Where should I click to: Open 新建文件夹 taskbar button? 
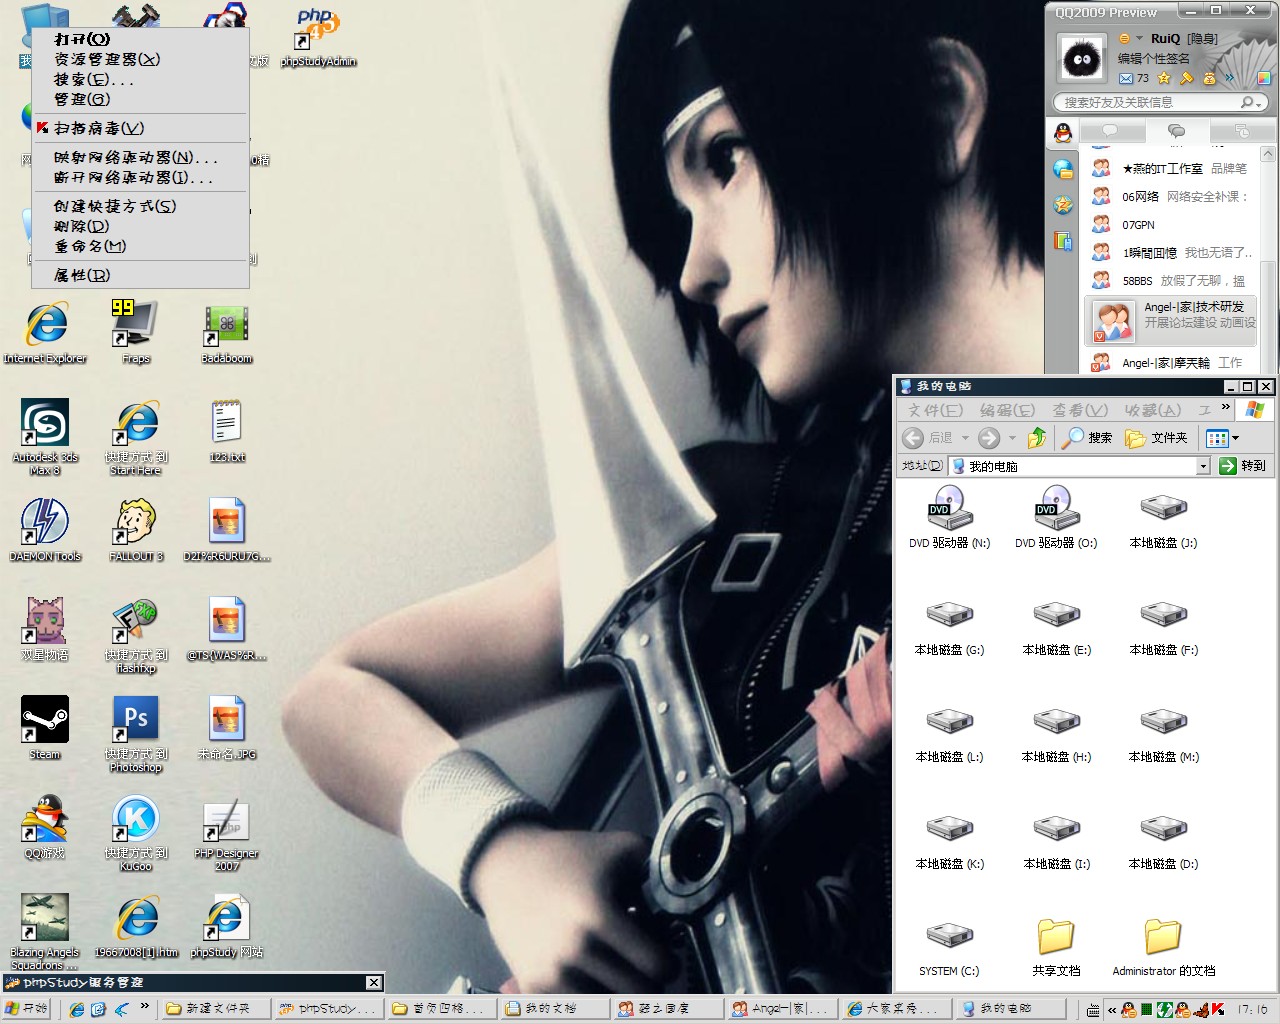(x=217, y=1009)
